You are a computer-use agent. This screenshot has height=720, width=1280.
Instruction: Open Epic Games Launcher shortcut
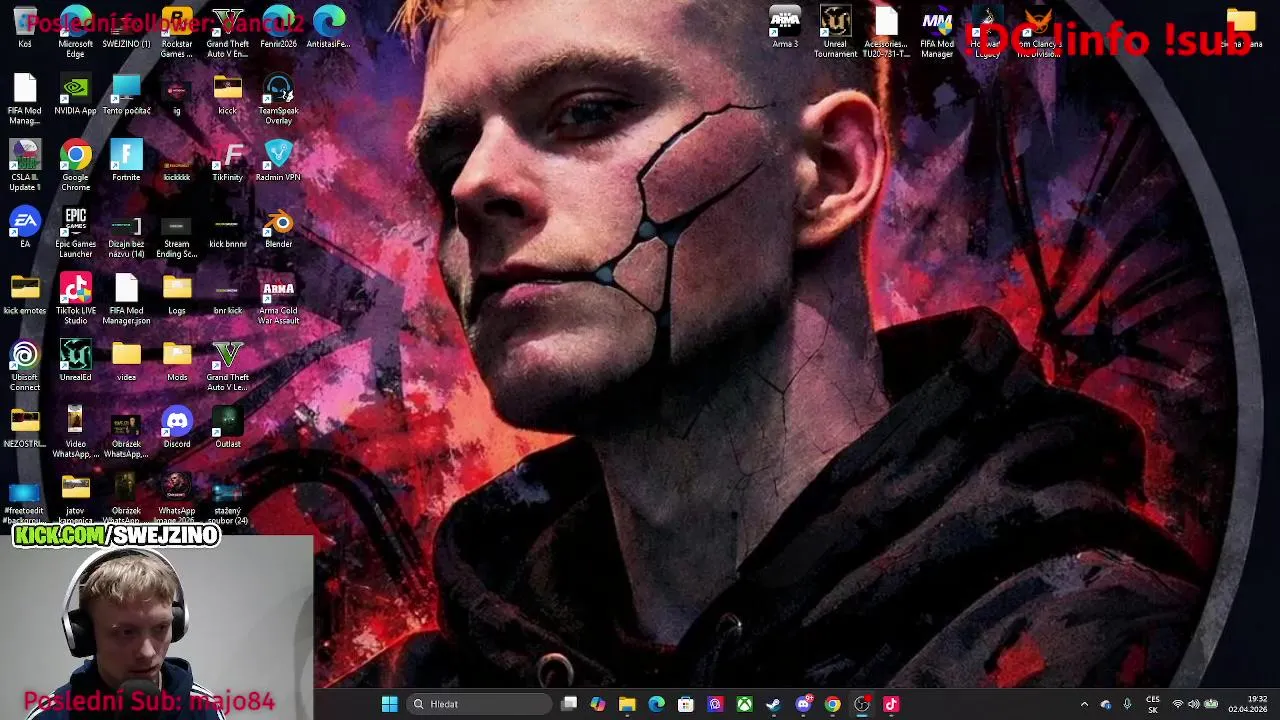click(x=75, y=233)
